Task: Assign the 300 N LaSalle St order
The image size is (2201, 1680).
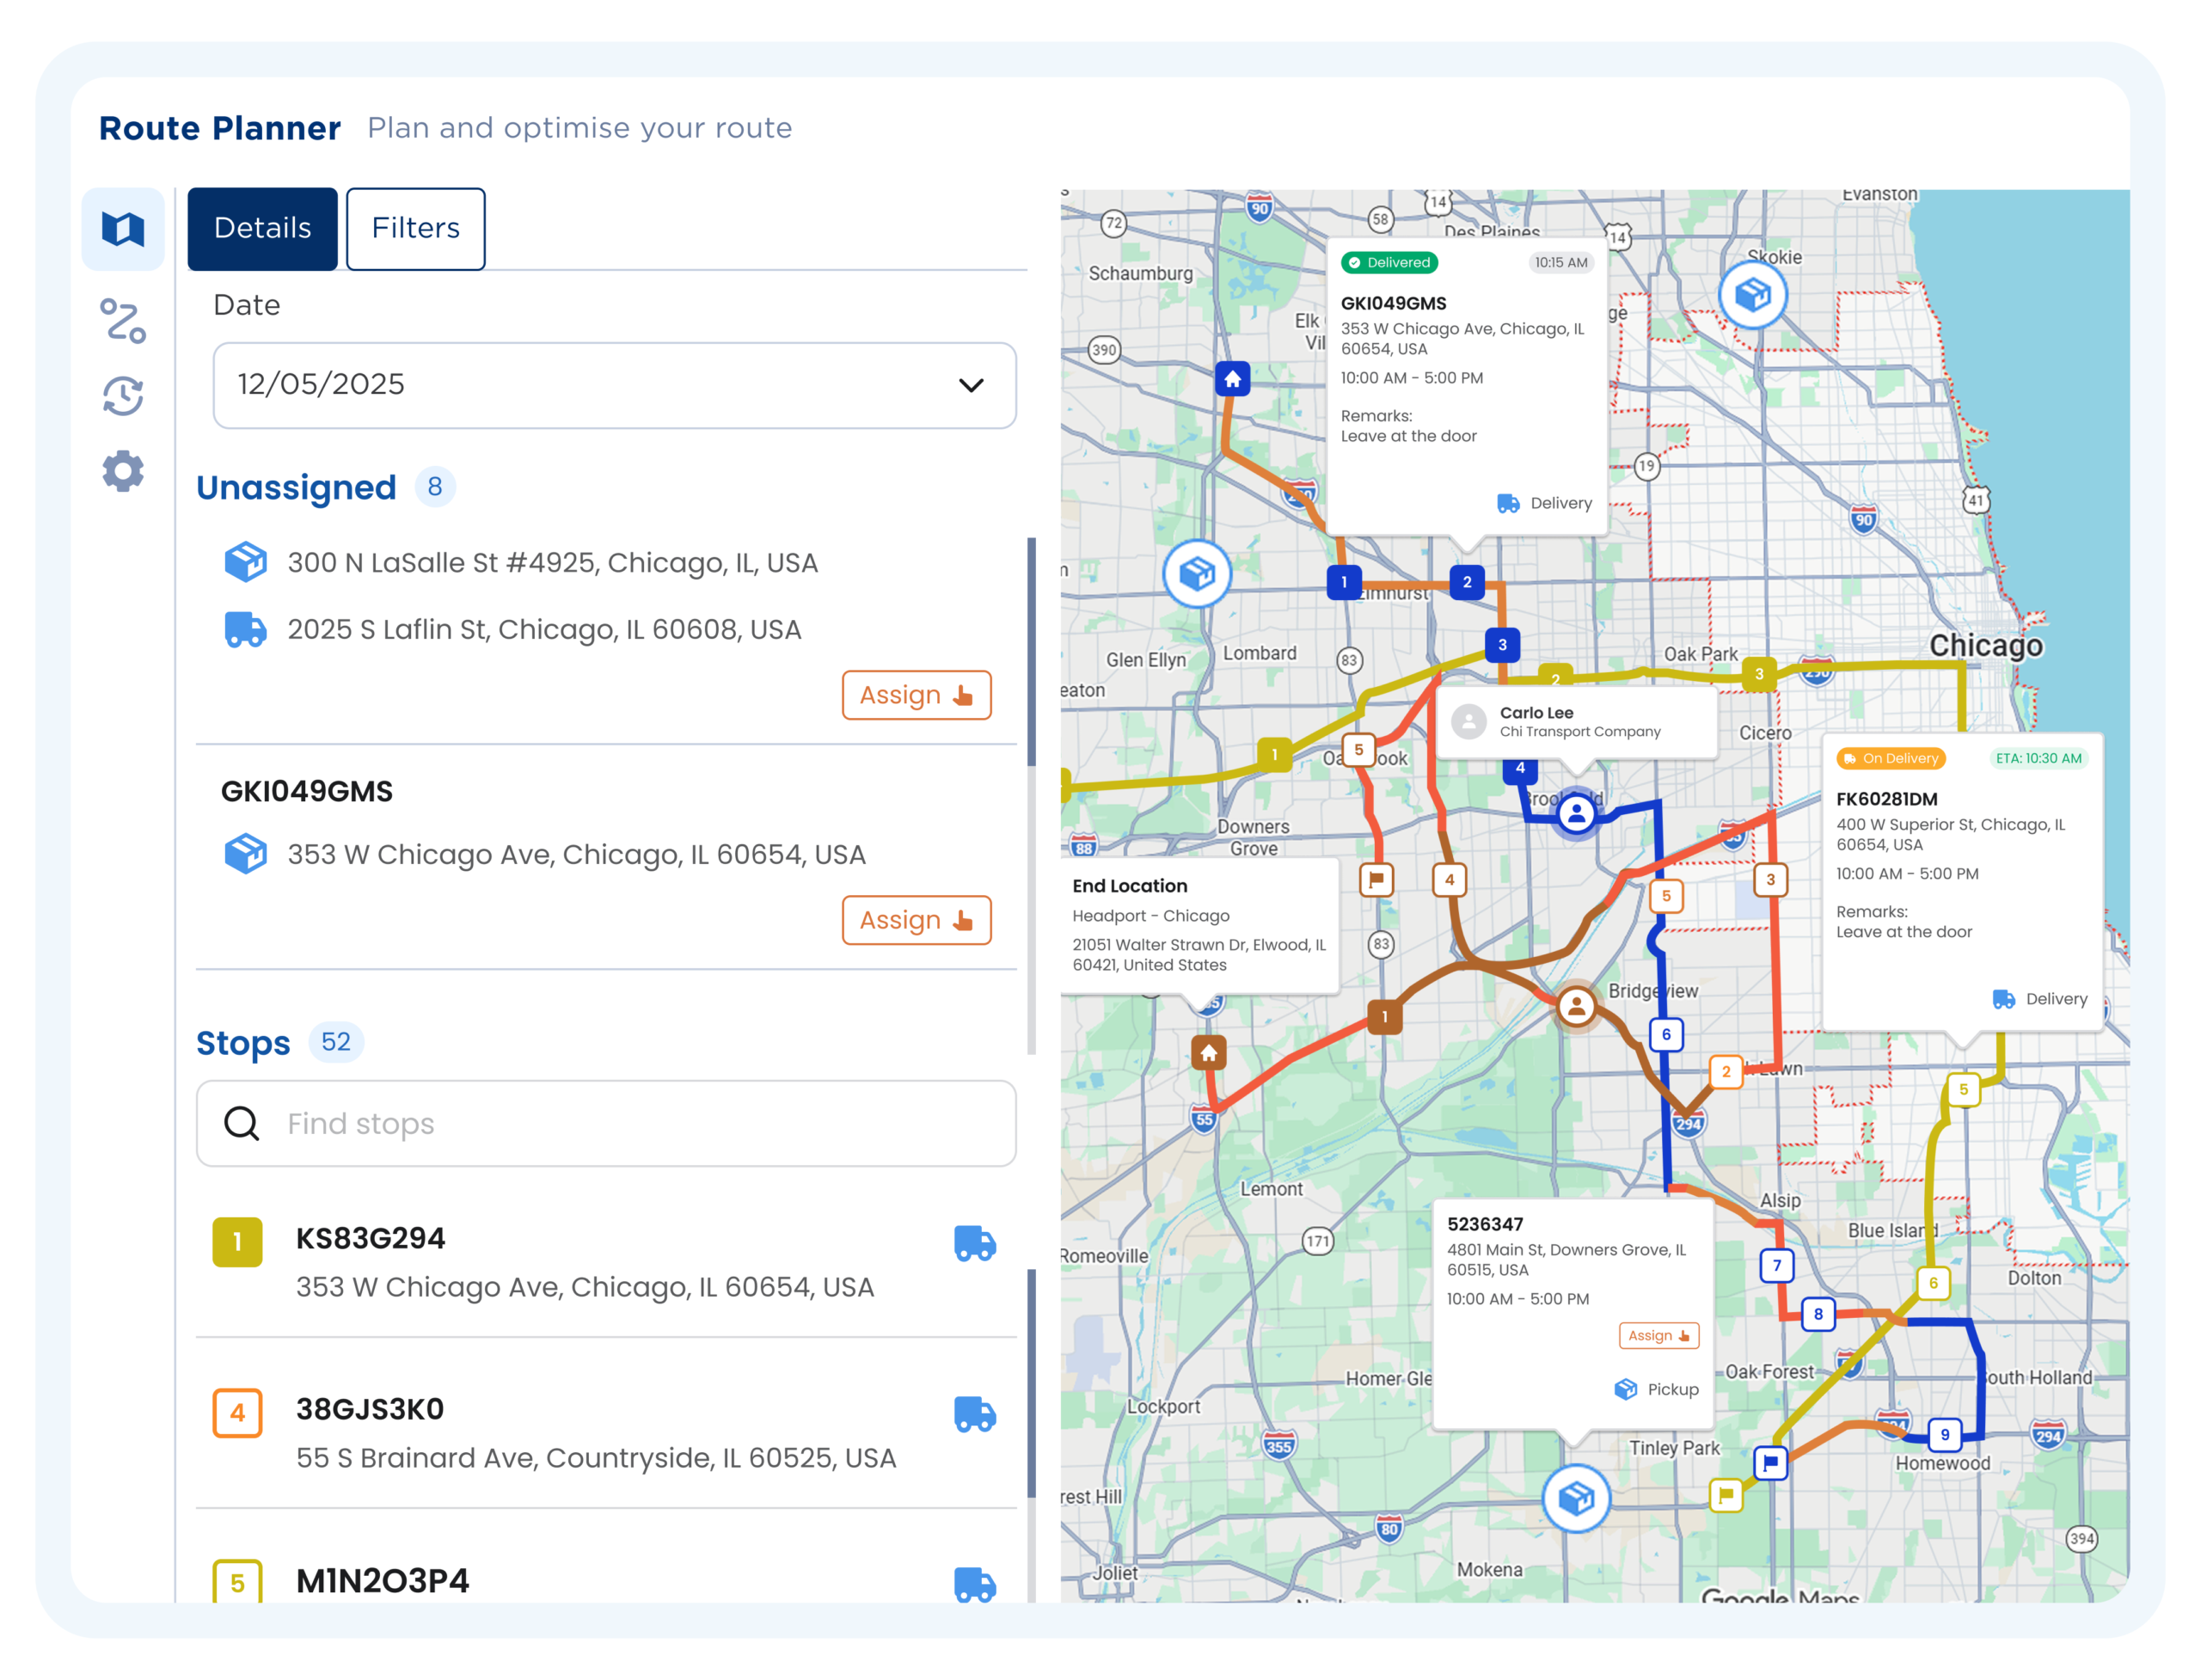Action: (916, 695)
